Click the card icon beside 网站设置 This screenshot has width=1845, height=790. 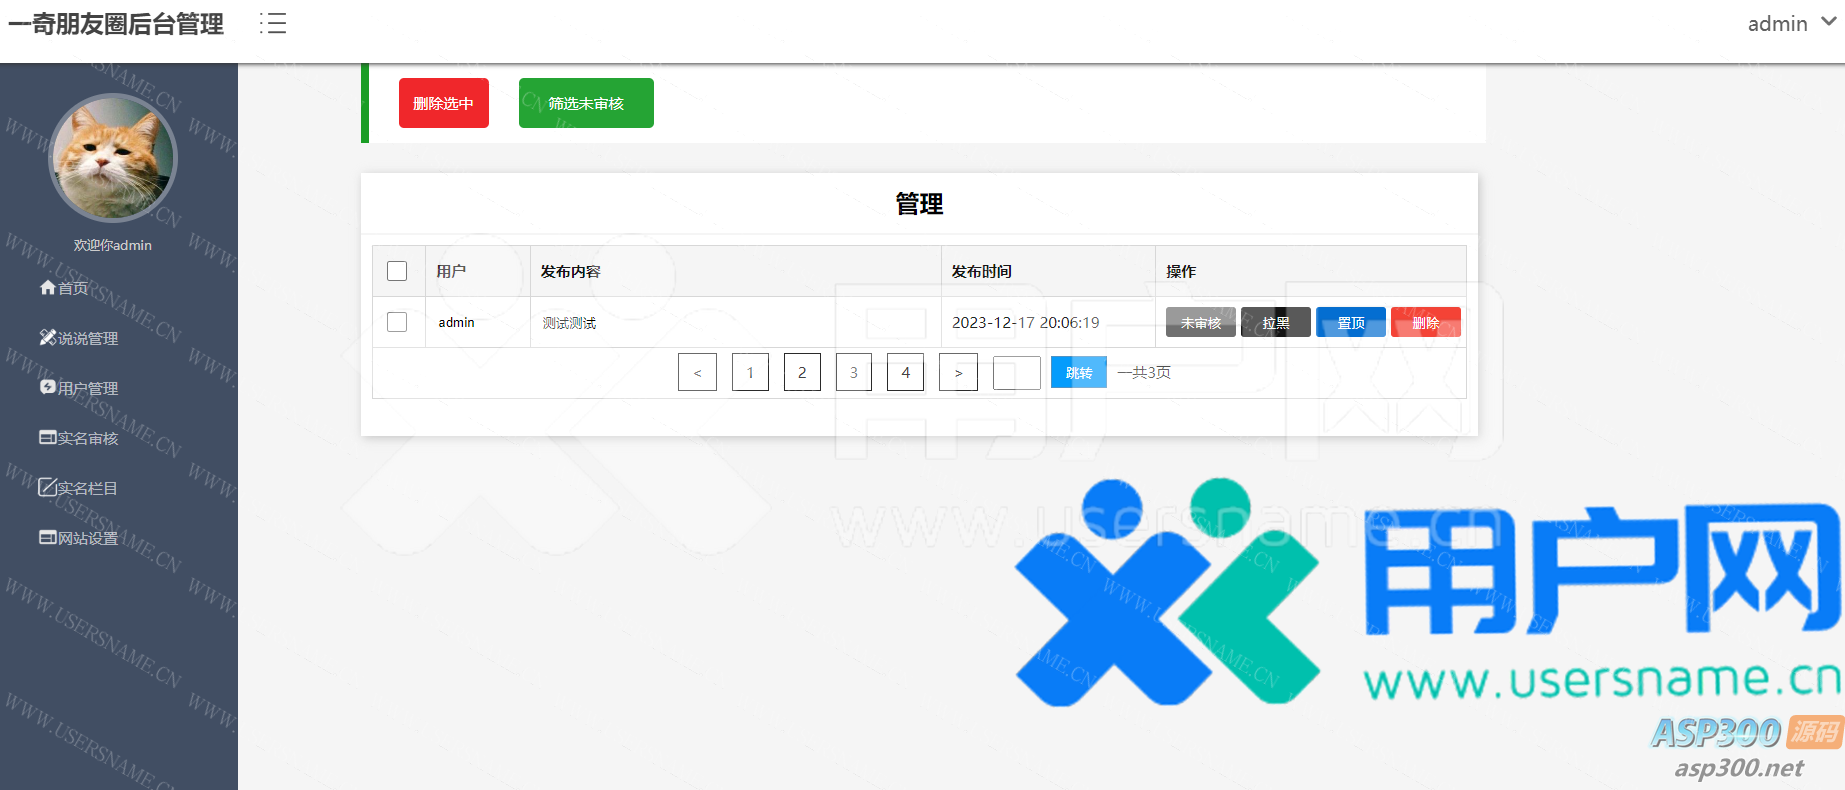(48, 537)
